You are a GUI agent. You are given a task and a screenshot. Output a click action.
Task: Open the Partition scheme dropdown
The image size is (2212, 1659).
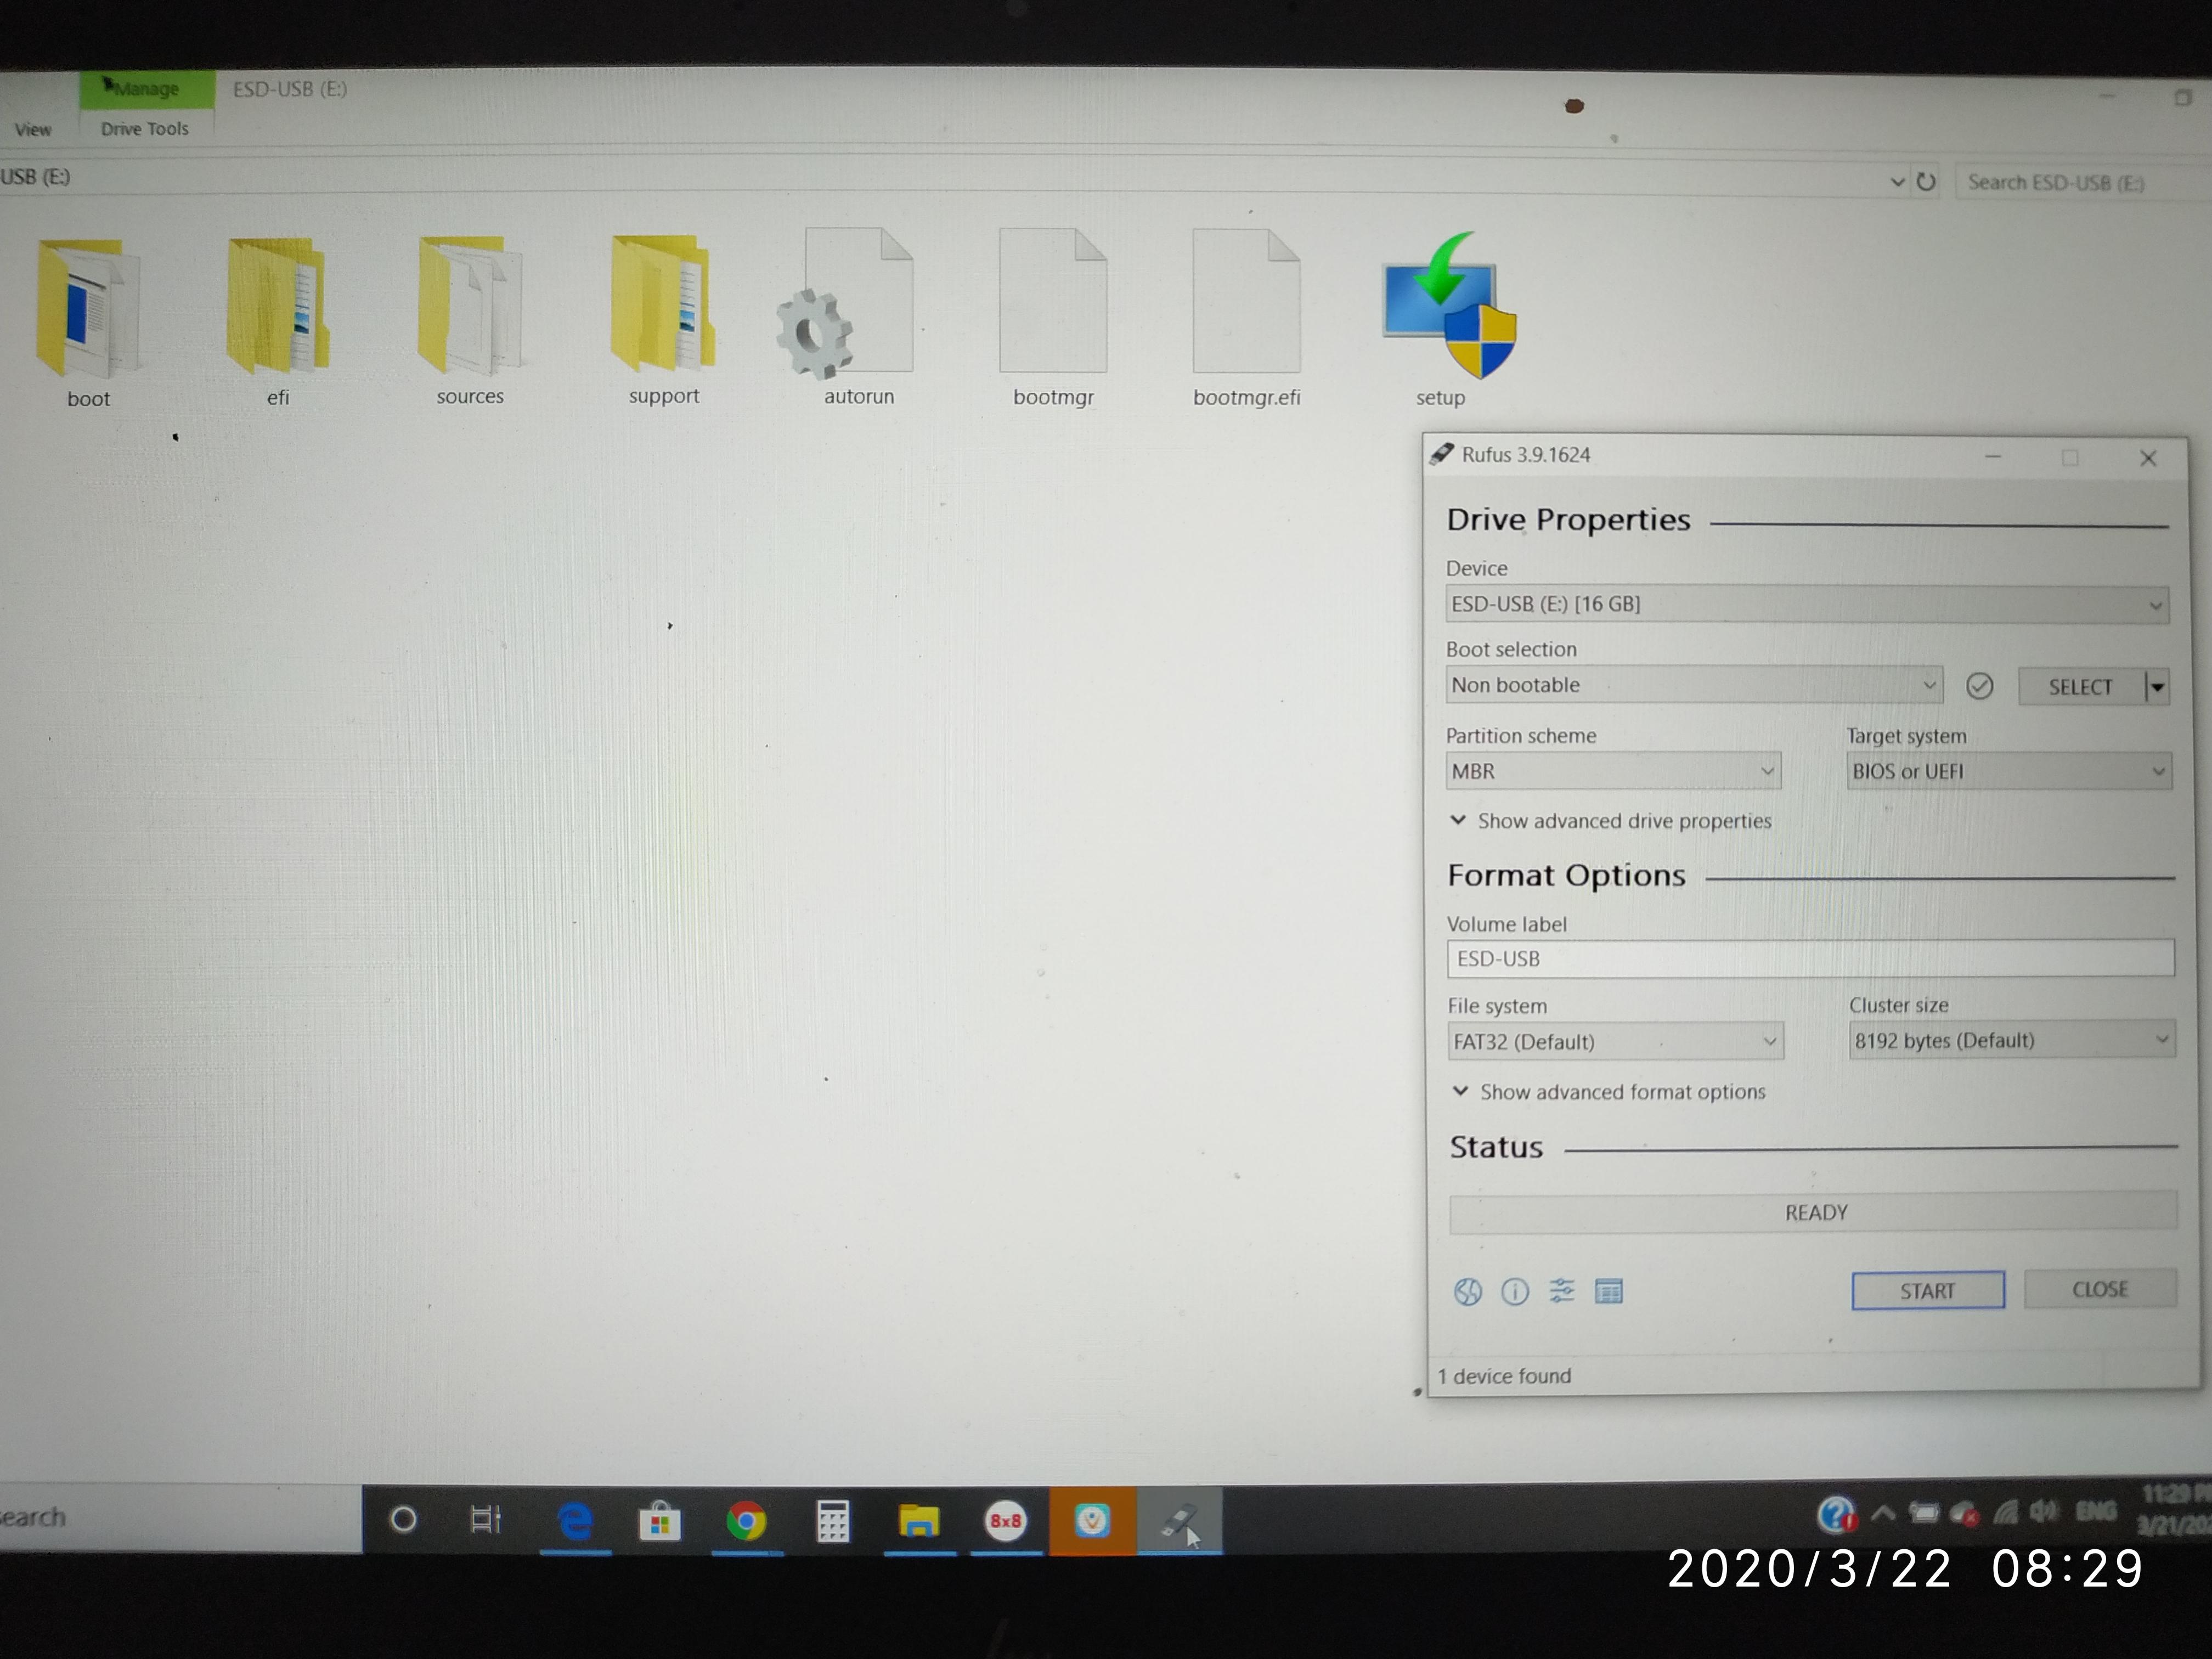pyautogui.click(x=1613, y=771)
